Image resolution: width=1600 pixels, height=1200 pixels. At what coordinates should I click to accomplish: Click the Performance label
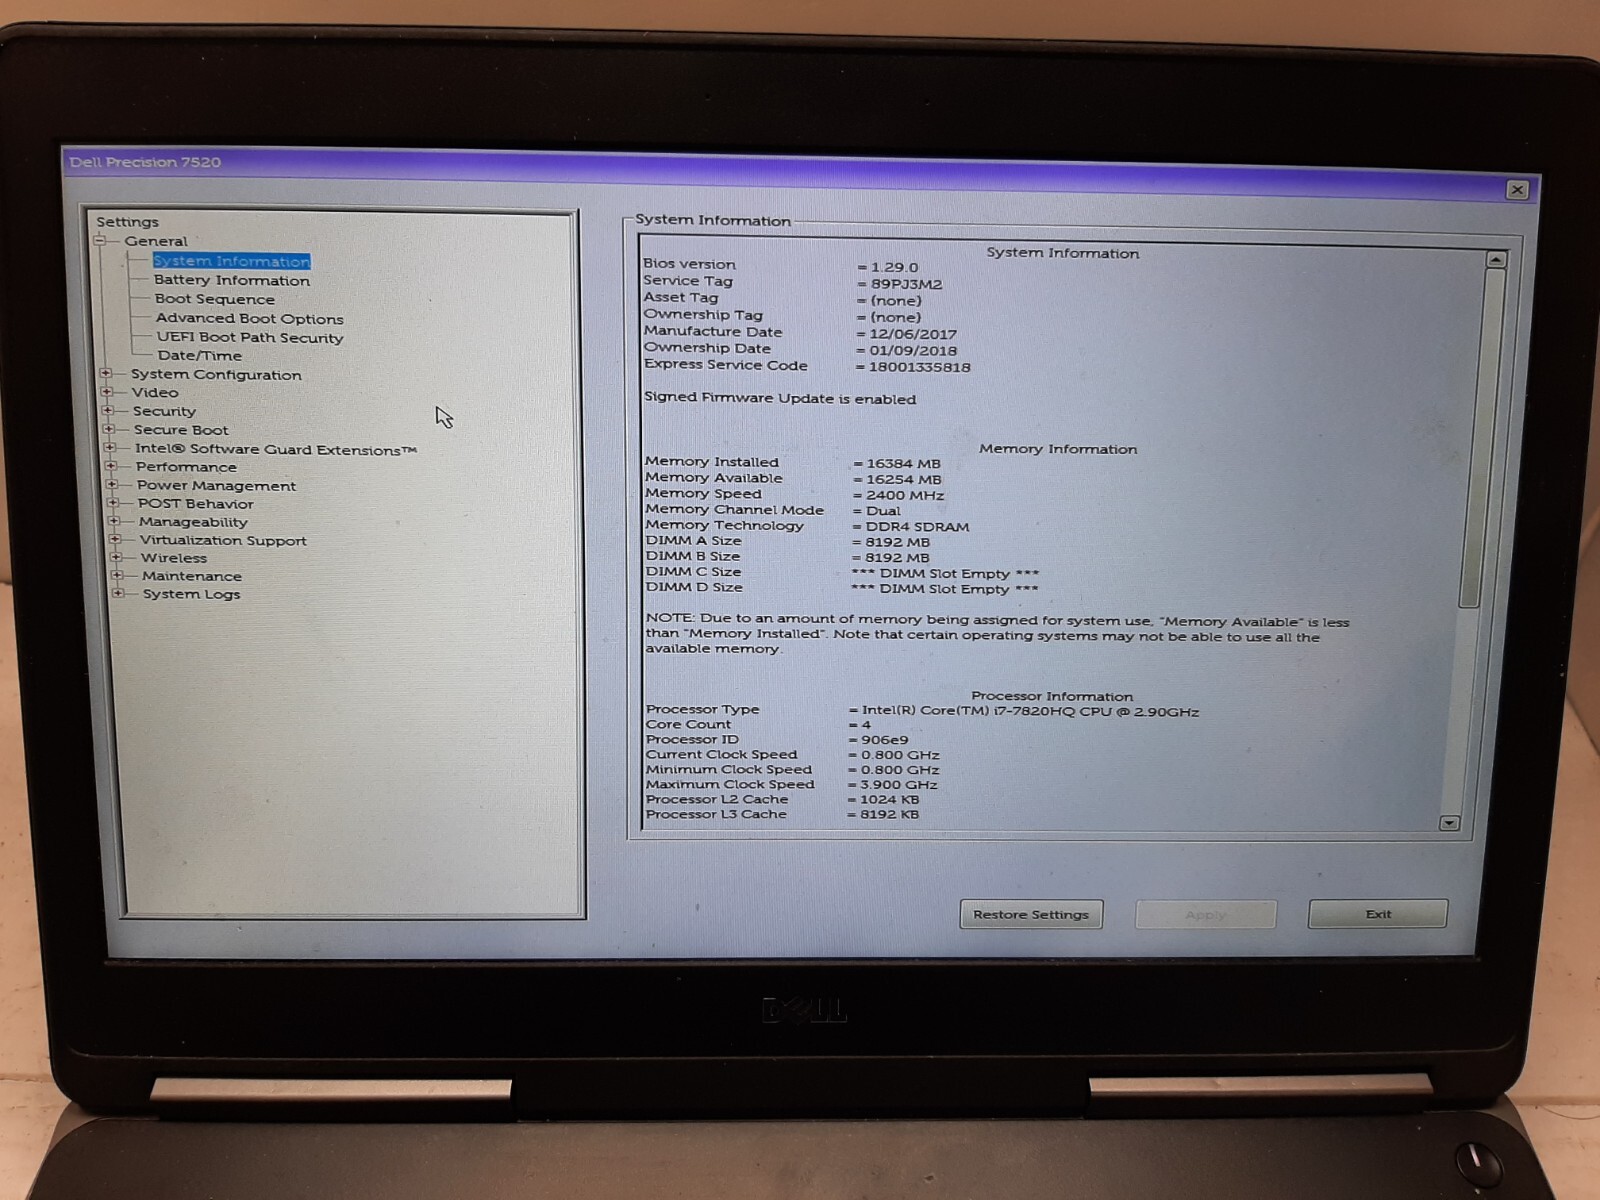(x=186, y=467)
